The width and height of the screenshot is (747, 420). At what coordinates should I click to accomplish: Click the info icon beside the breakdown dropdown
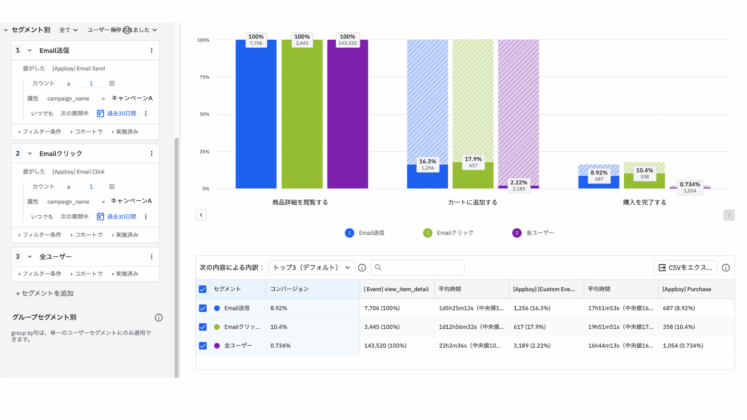pyautogui.click(x=362, y=268)
